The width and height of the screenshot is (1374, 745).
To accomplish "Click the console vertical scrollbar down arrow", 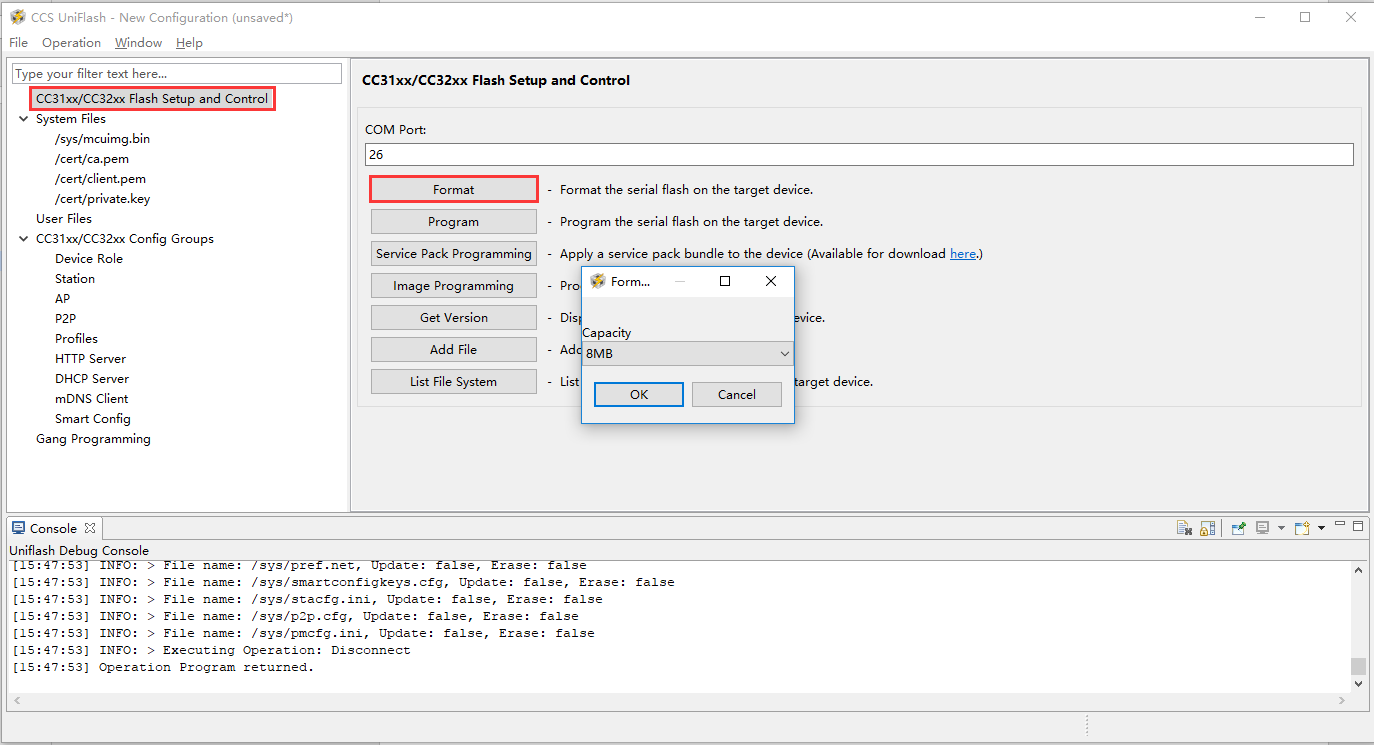I will coord(1358,684).
